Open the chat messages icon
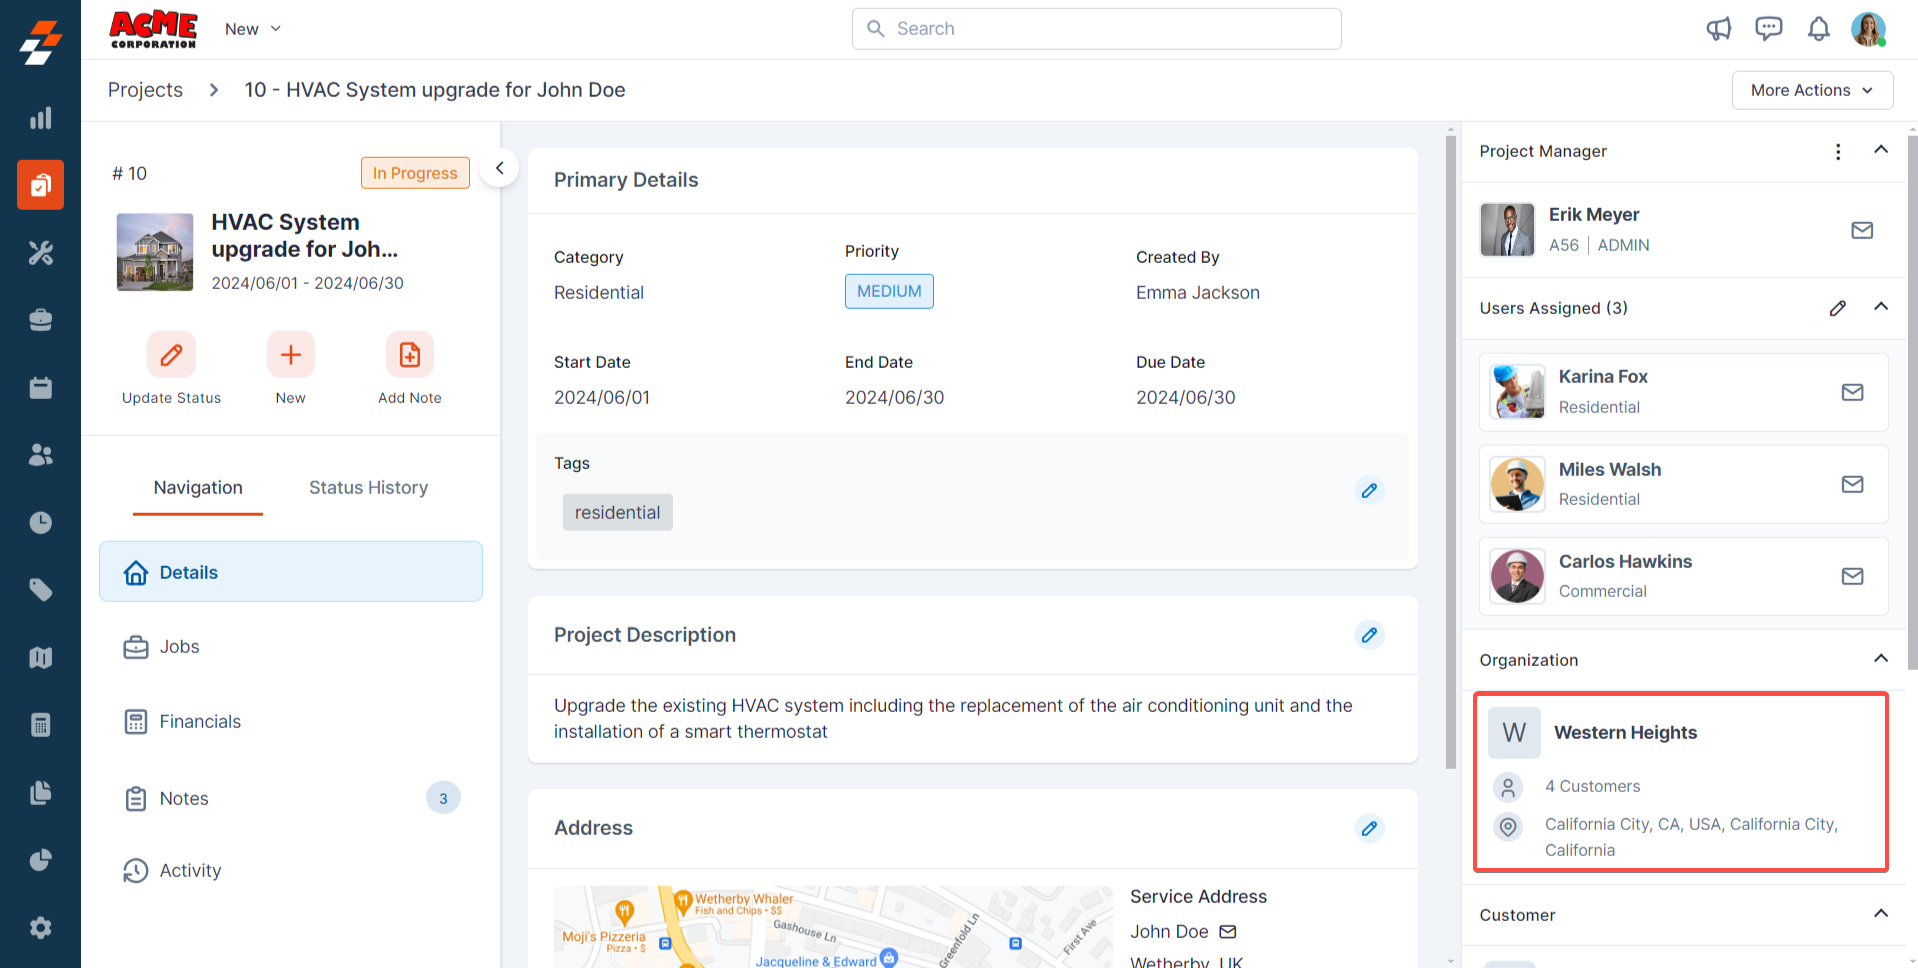The height and width of the screenshot is (968, 1918). click(1768, 29)
